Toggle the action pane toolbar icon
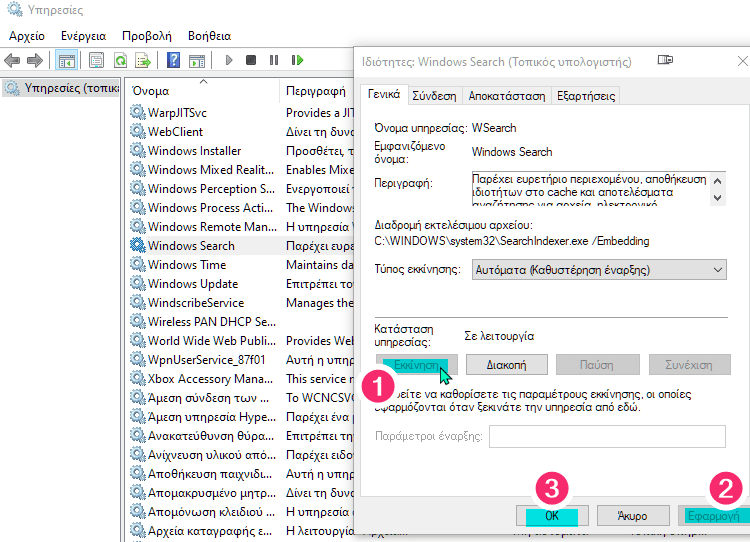Image resolution: width=750 pixels, height=542 pixels. click(x=197, y=60)
